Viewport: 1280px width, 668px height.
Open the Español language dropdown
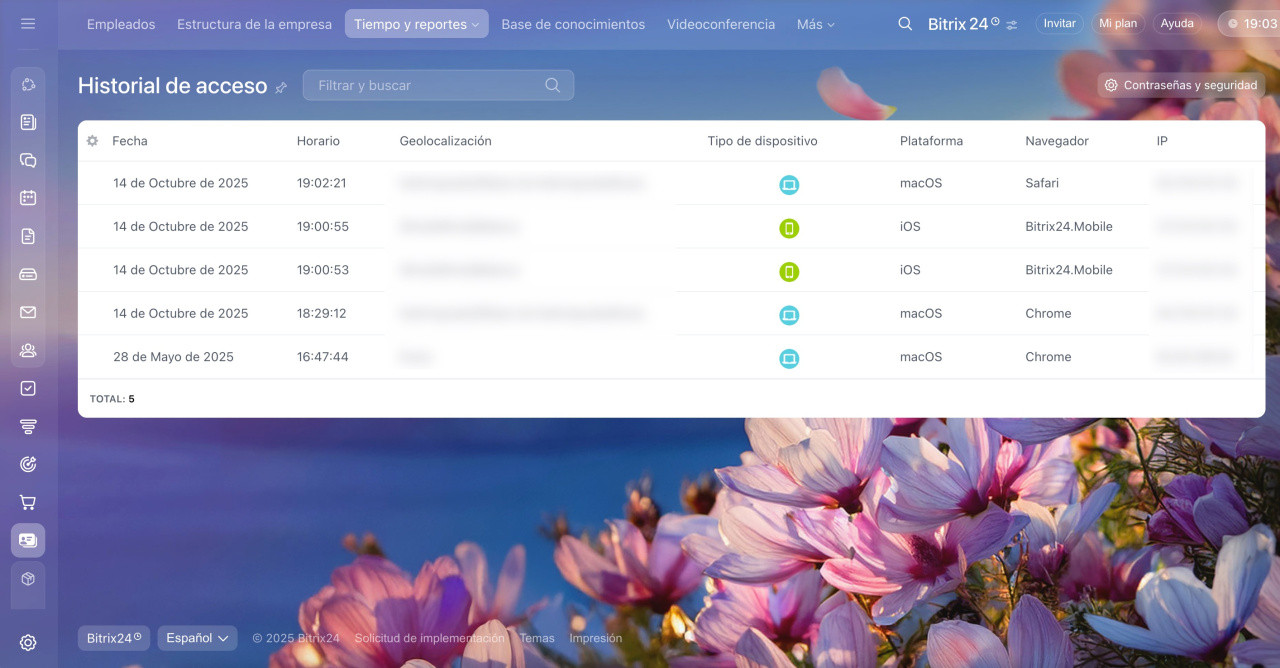coord(197,638)
